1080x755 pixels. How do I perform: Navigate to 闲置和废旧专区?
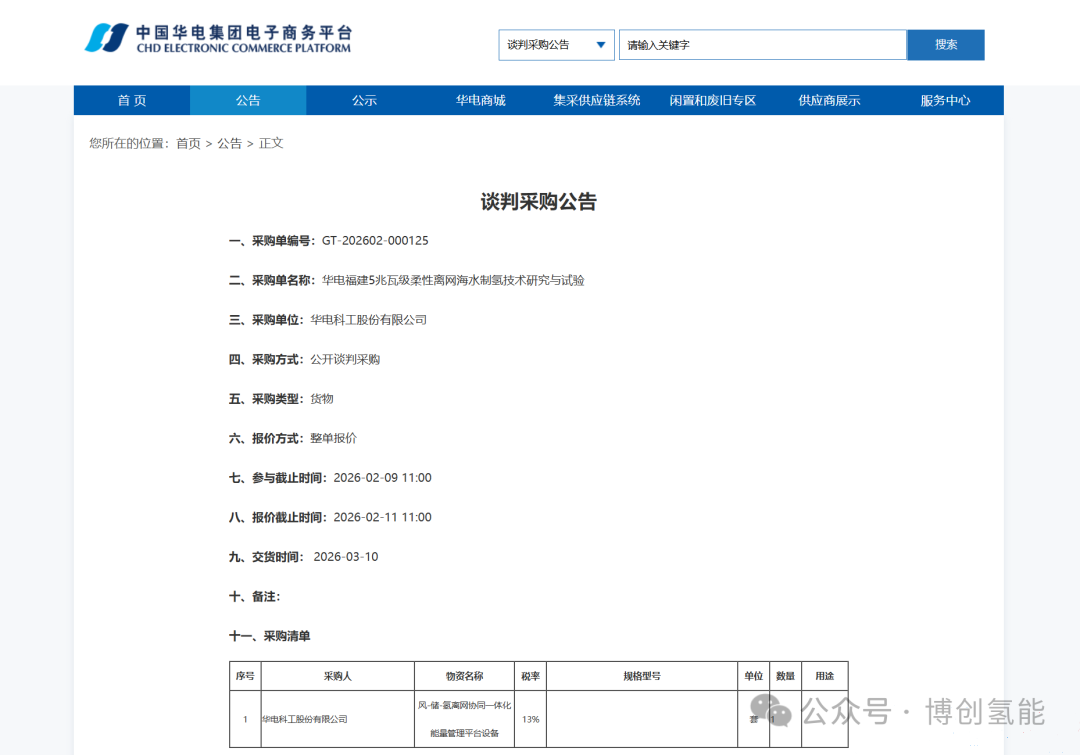point(712,100)
